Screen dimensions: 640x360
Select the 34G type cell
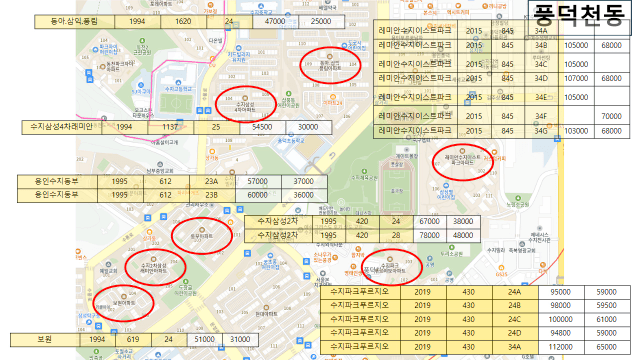click(x=541, y=131)
